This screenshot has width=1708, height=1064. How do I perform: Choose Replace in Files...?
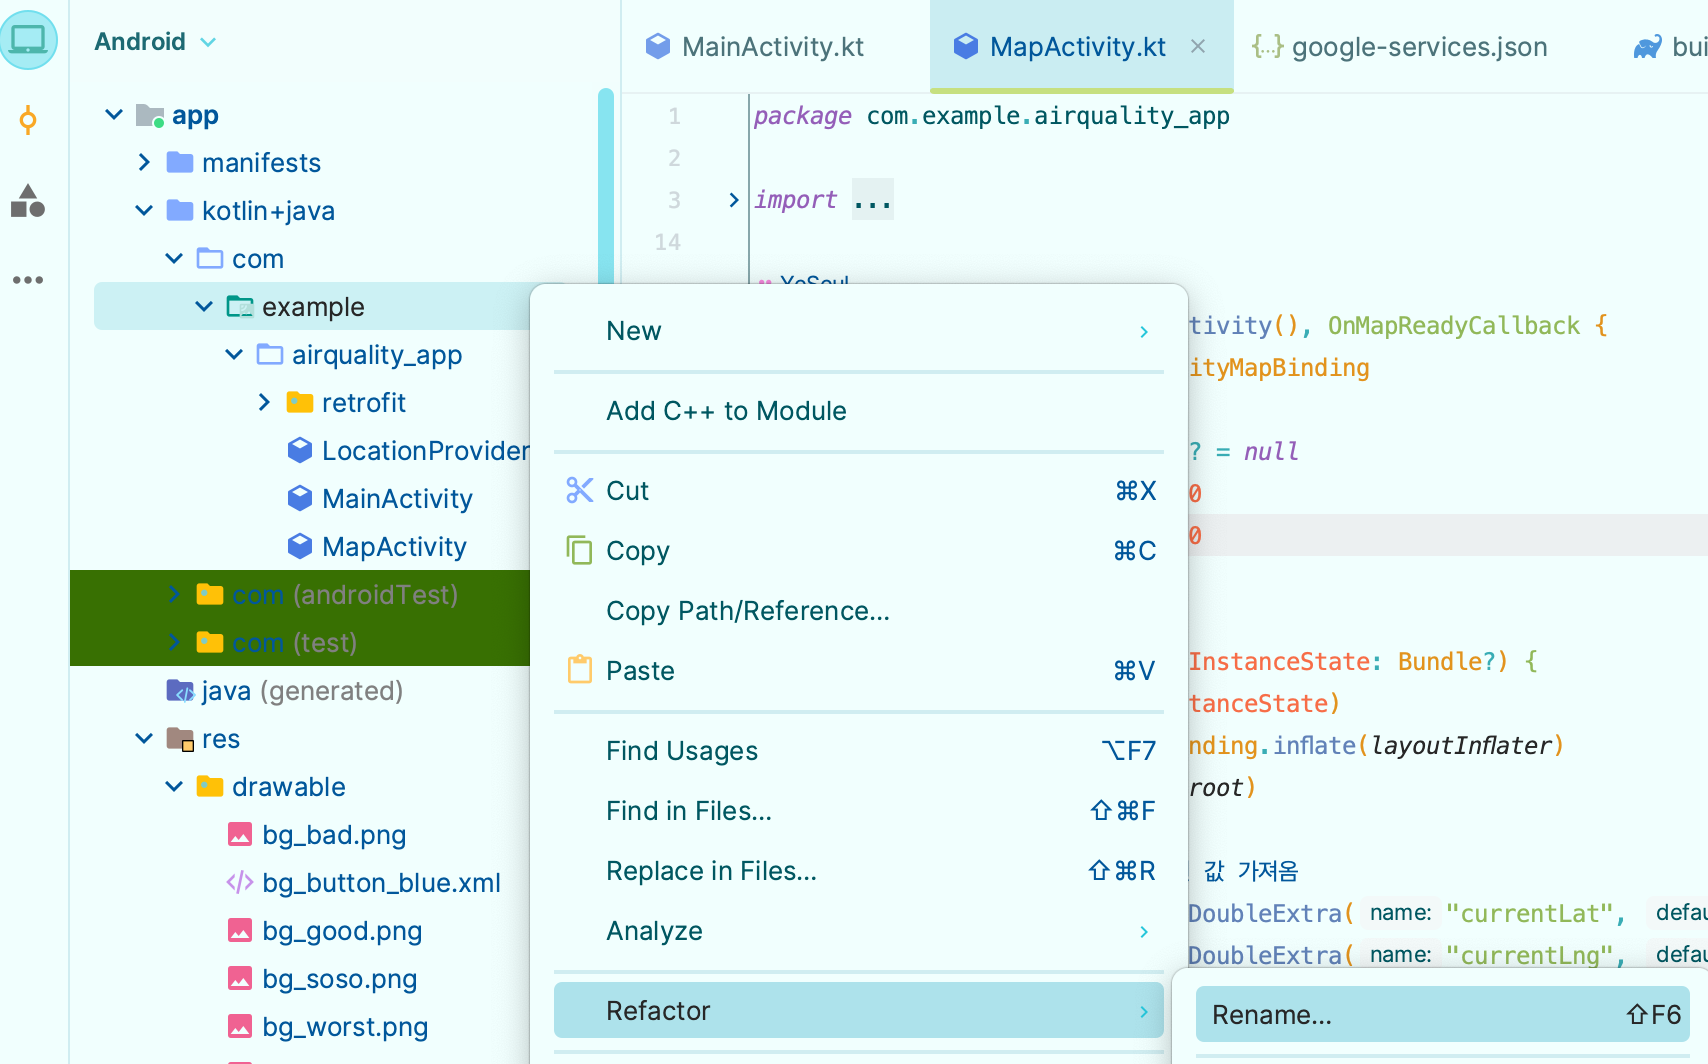click(859, 871)
